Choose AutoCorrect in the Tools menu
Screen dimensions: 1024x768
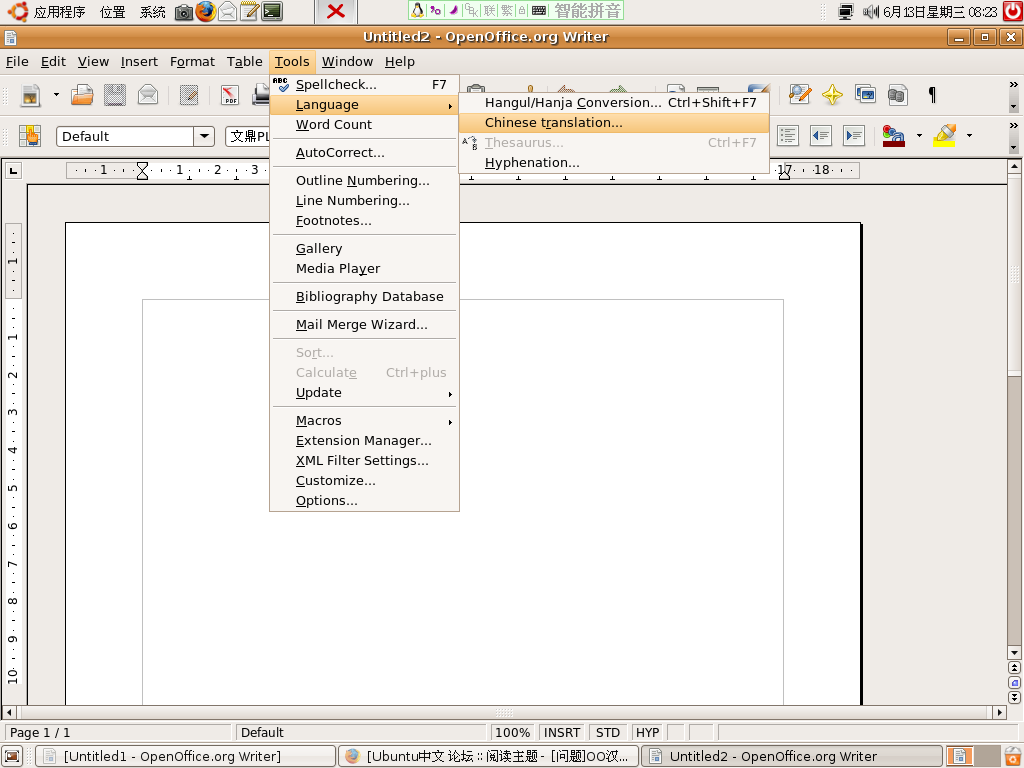coord(364,152)
